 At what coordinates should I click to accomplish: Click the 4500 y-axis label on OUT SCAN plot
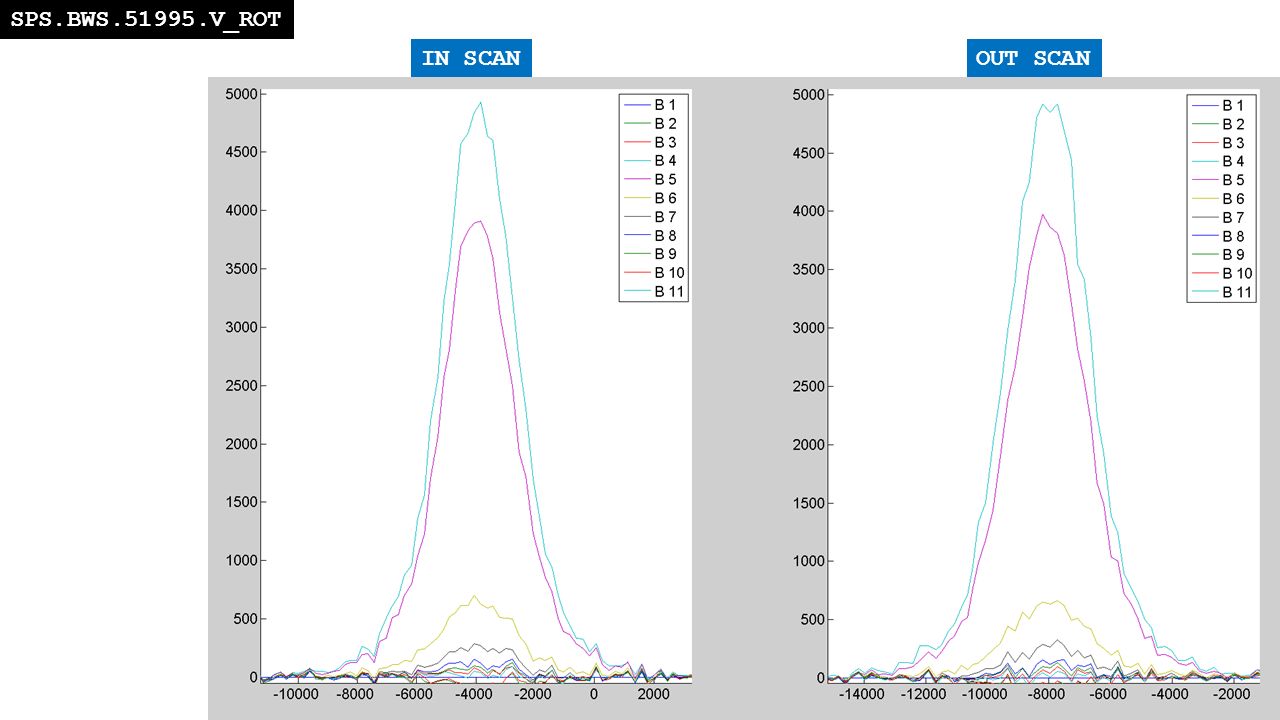pyautogui.click(x=806, y=153)
